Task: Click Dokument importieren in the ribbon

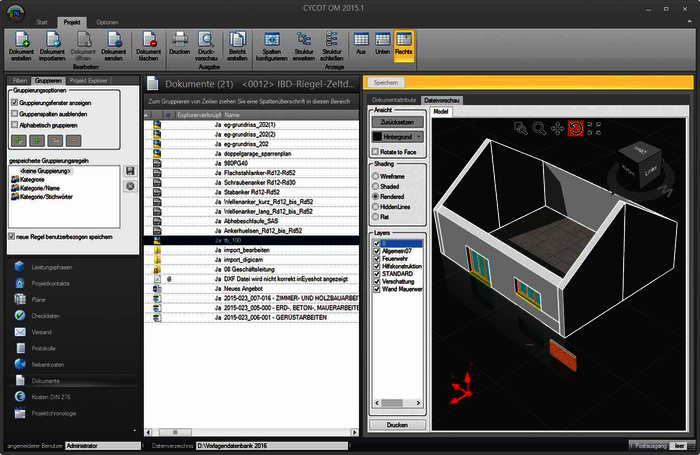Action: [x=52, y=46]
